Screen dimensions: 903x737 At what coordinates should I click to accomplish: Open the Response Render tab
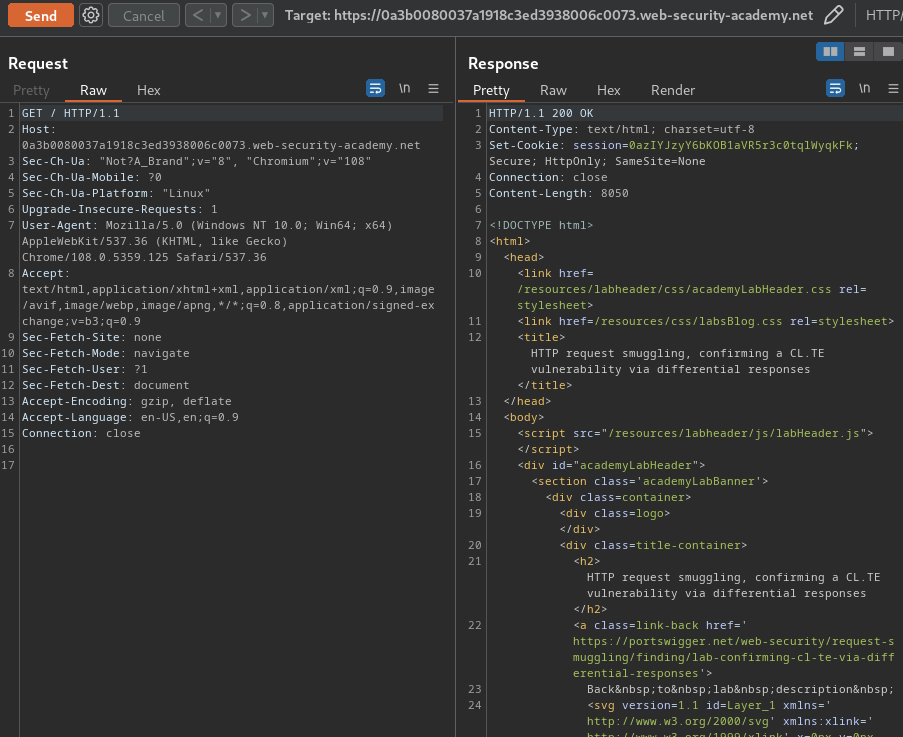pyautogui.click(x=673, y=90)
